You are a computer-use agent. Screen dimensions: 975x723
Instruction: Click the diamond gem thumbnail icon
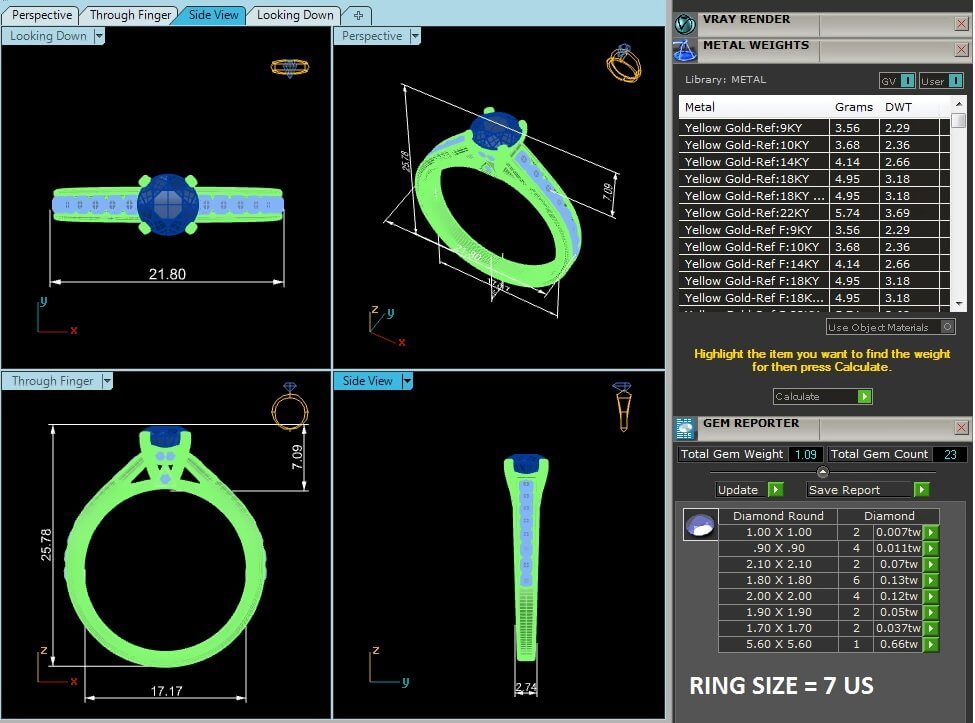[700, 525]
